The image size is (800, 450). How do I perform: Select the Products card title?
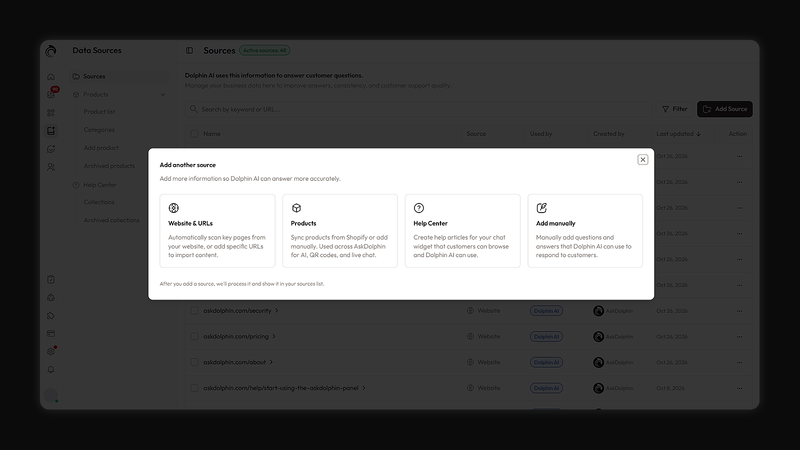pos(304,223)
